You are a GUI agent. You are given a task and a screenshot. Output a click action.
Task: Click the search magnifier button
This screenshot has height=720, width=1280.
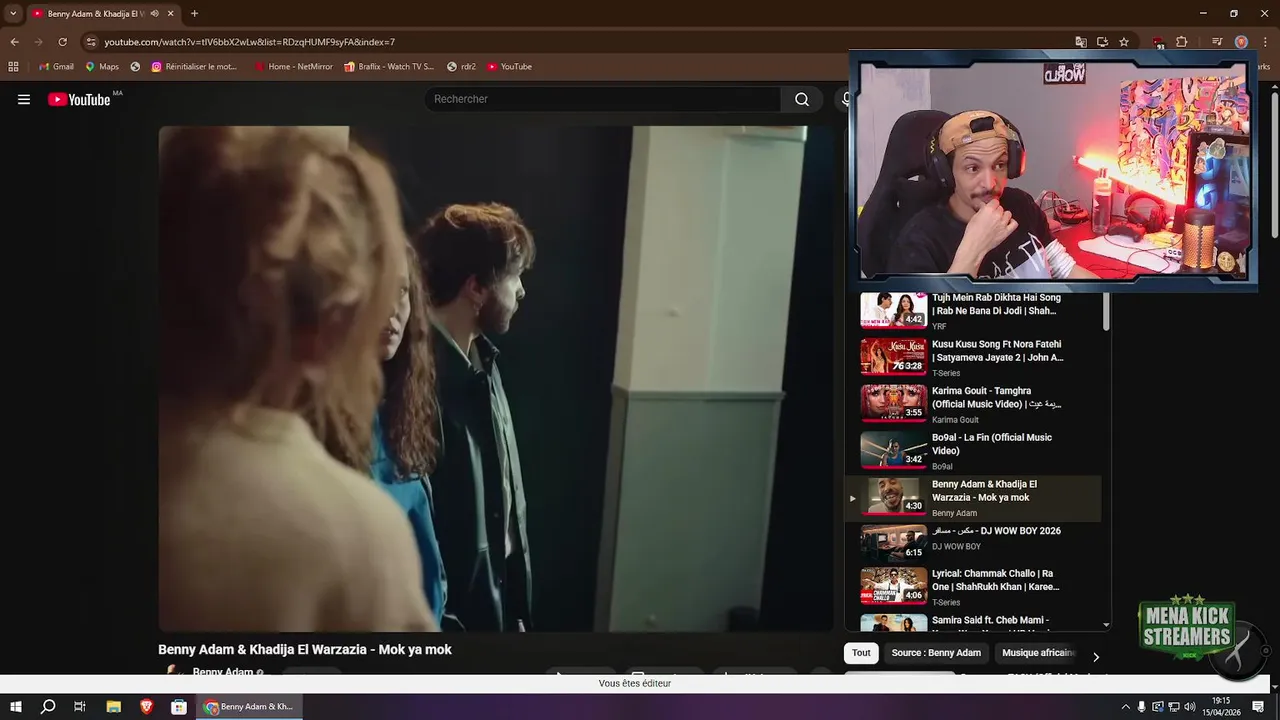tap(802, 99)
